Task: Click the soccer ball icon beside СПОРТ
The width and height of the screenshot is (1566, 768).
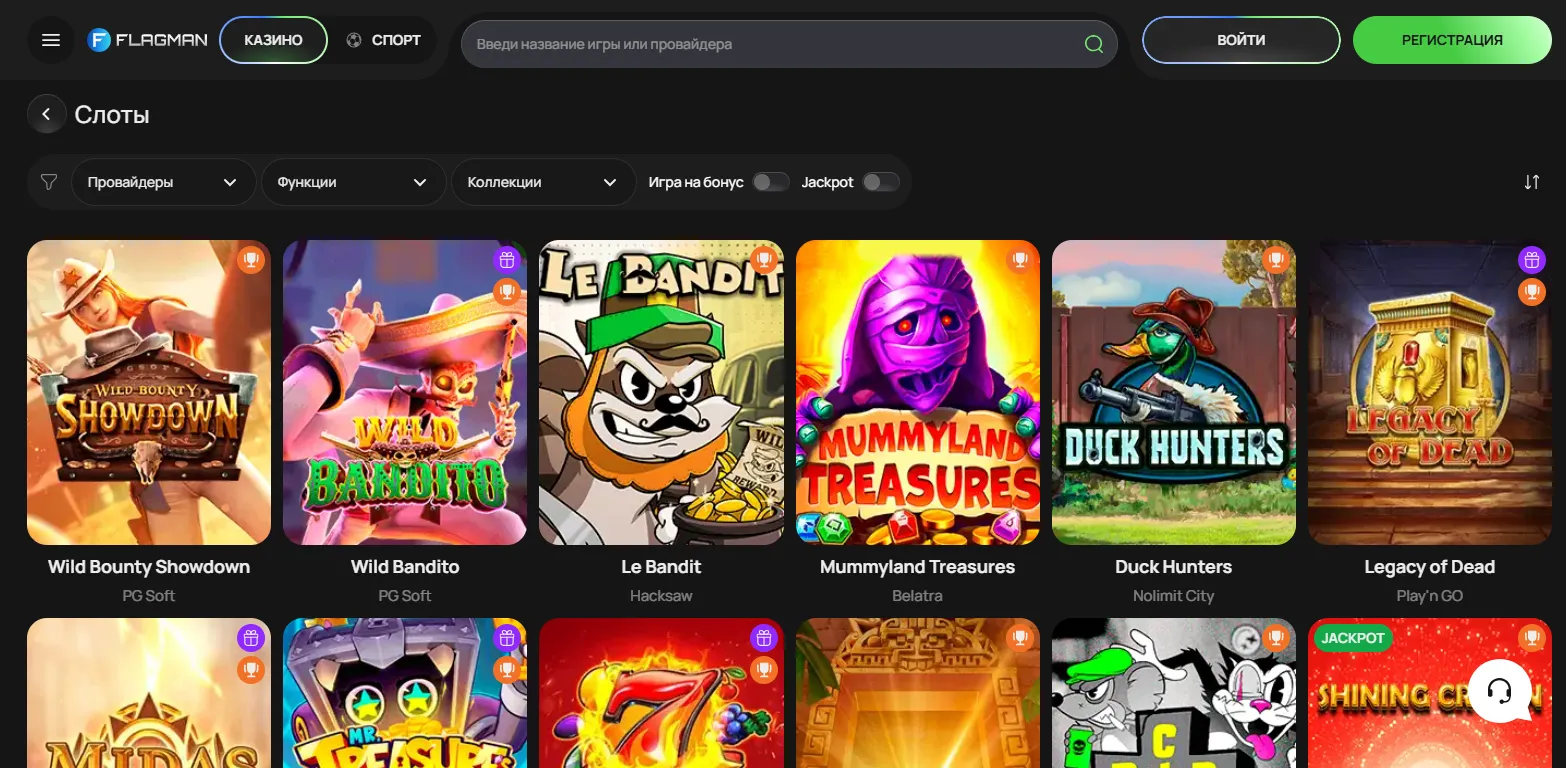Action: [353, 40]
